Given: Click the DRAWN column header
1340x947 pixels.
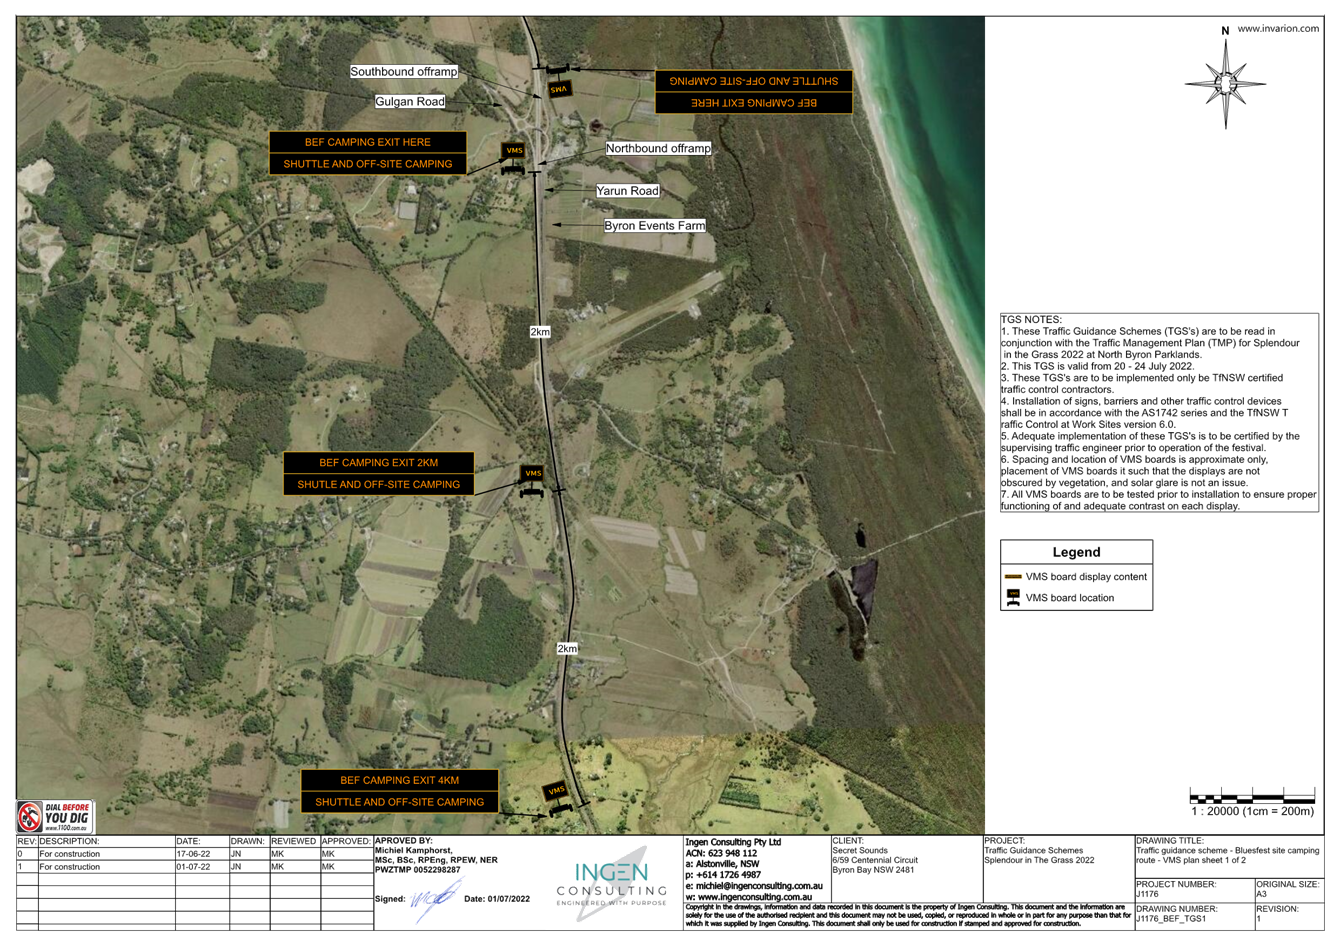Looking at the screenshot, I should pyautogui.click(x=247, y=842).
